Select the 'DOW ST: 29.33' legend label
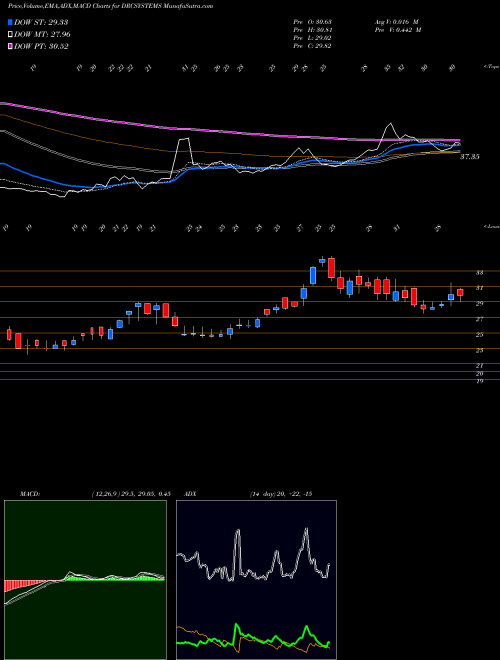 [x=41, y=22]
